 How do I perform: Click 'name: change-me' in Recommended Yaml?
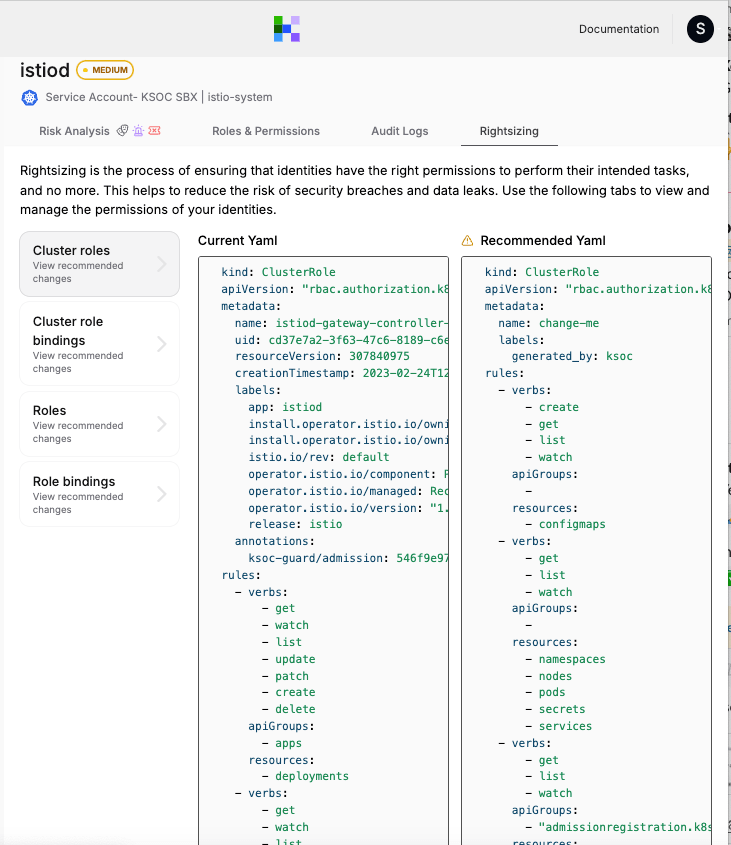click(x=548, y=323)
